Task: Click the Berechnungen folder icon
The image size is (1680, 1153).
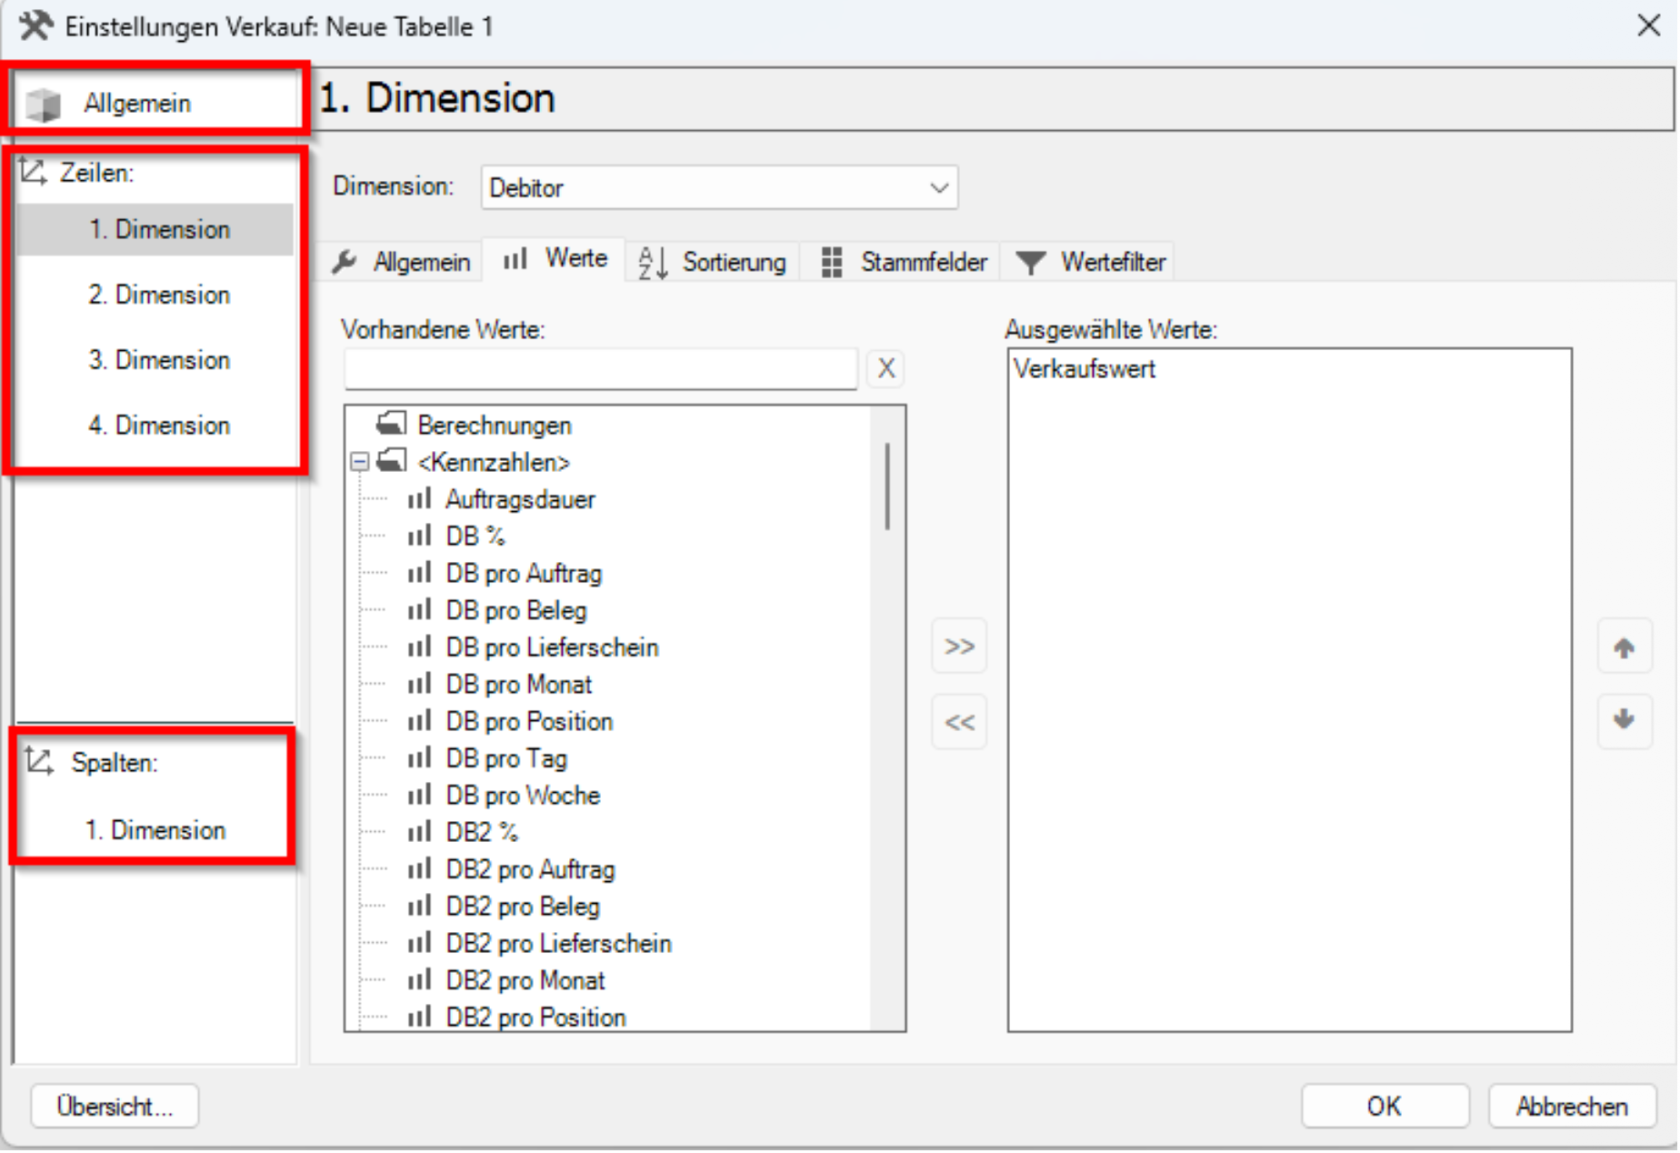Action: [x=391, y=423]
